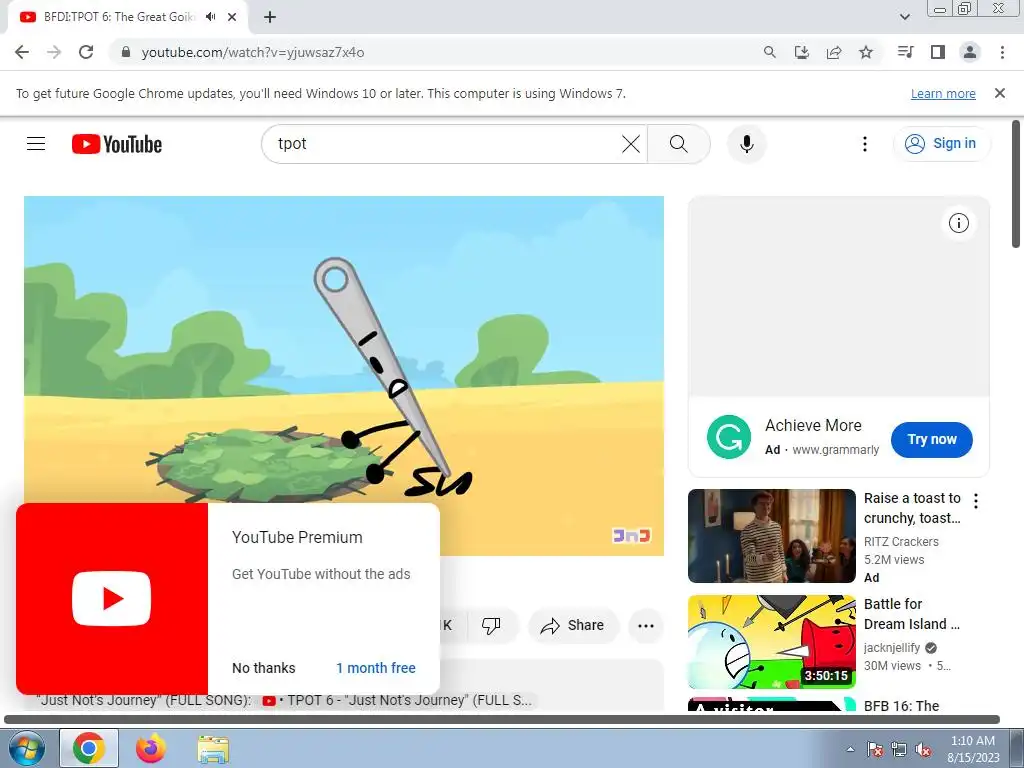Follow the Learn more link in update notice
Screen dimensions: 1024x768
click(943, 93)
